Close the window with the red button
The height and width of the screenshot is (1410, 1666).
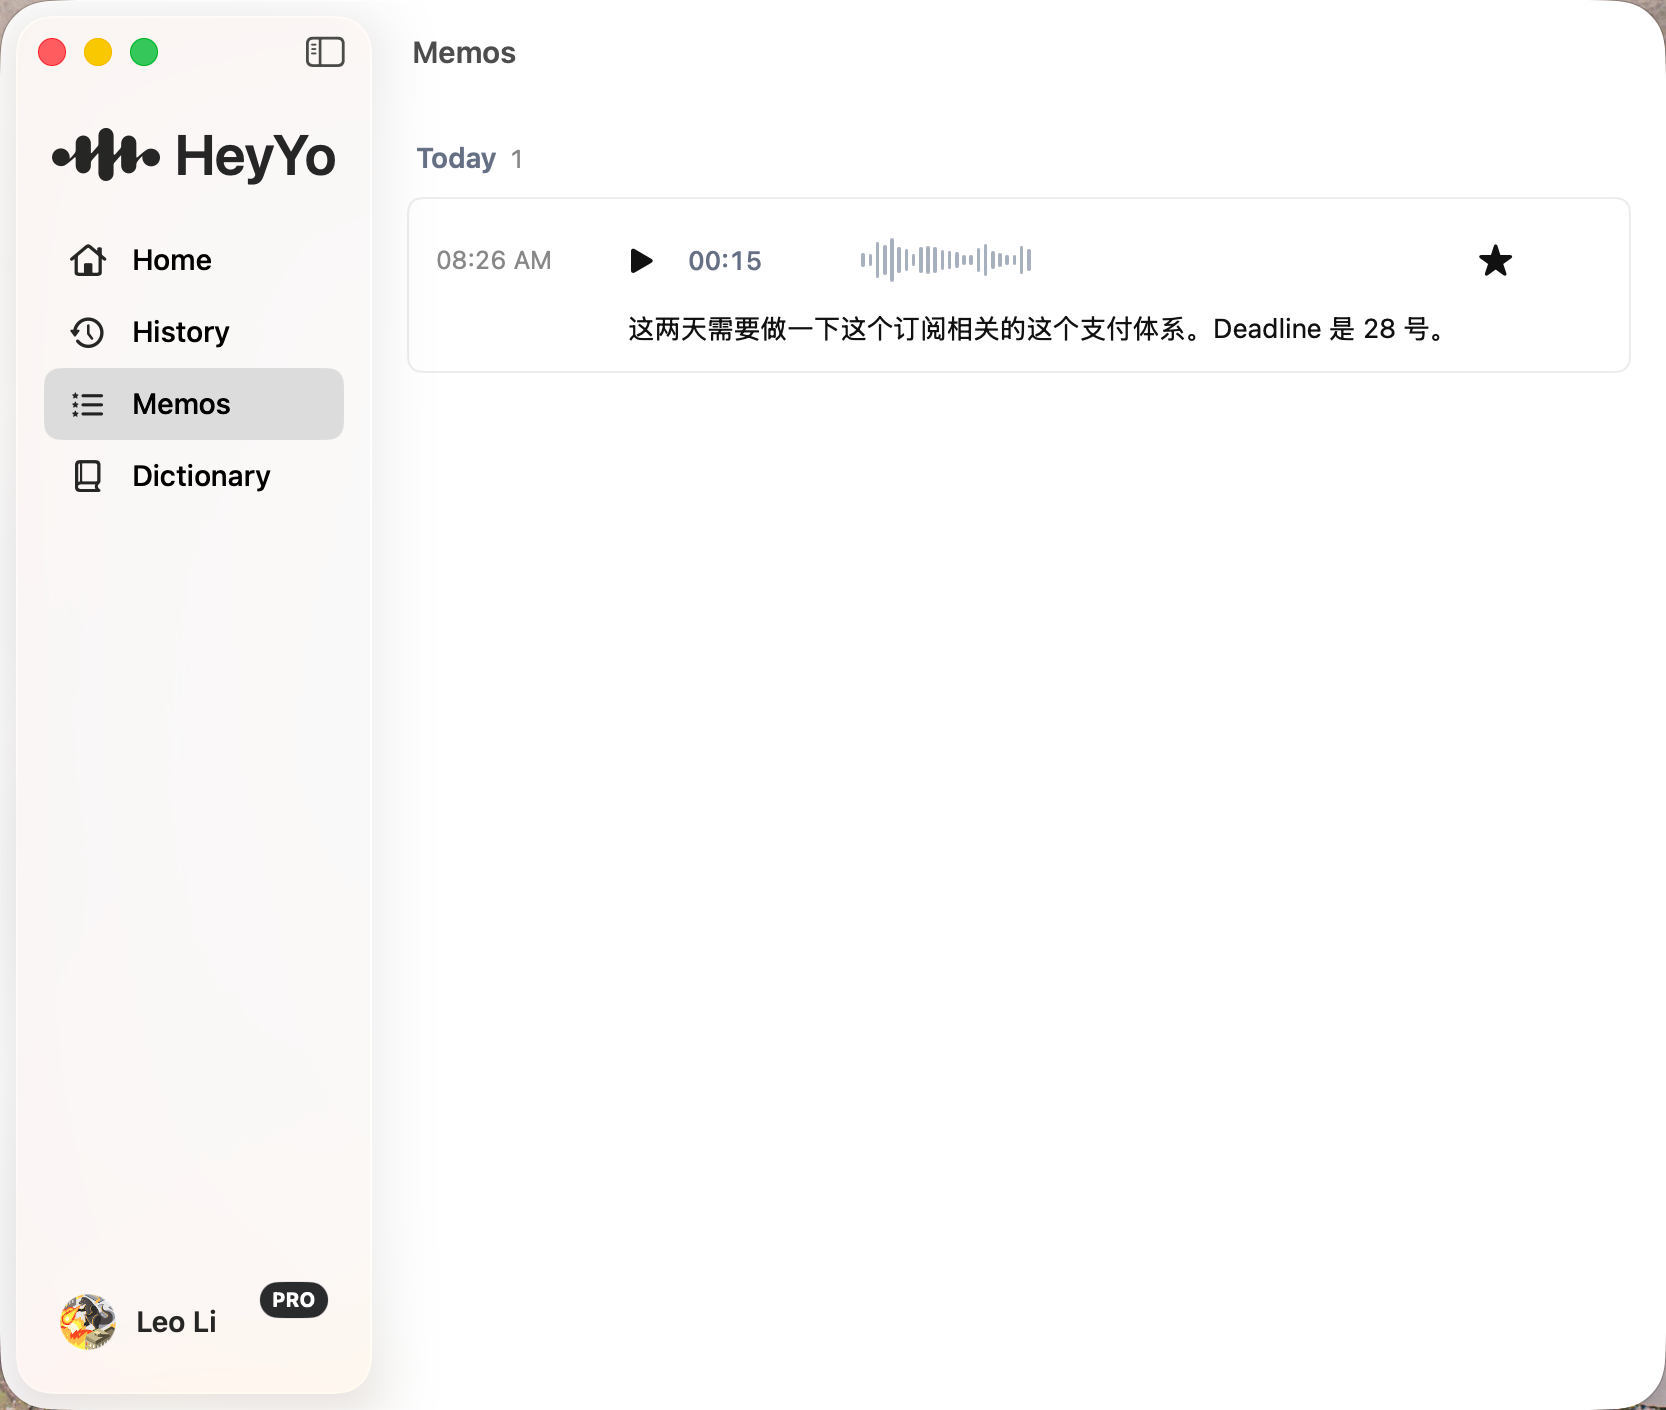(52, 52)
